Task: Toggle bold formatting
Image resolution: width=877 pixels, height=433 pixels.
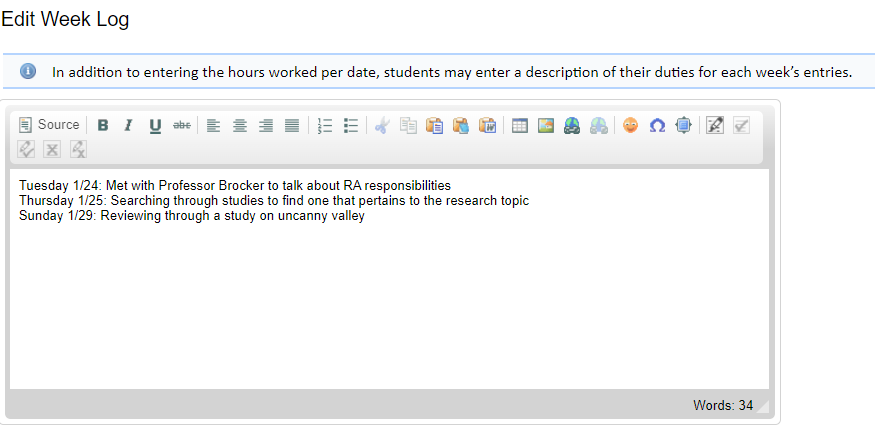Action: 102,125
